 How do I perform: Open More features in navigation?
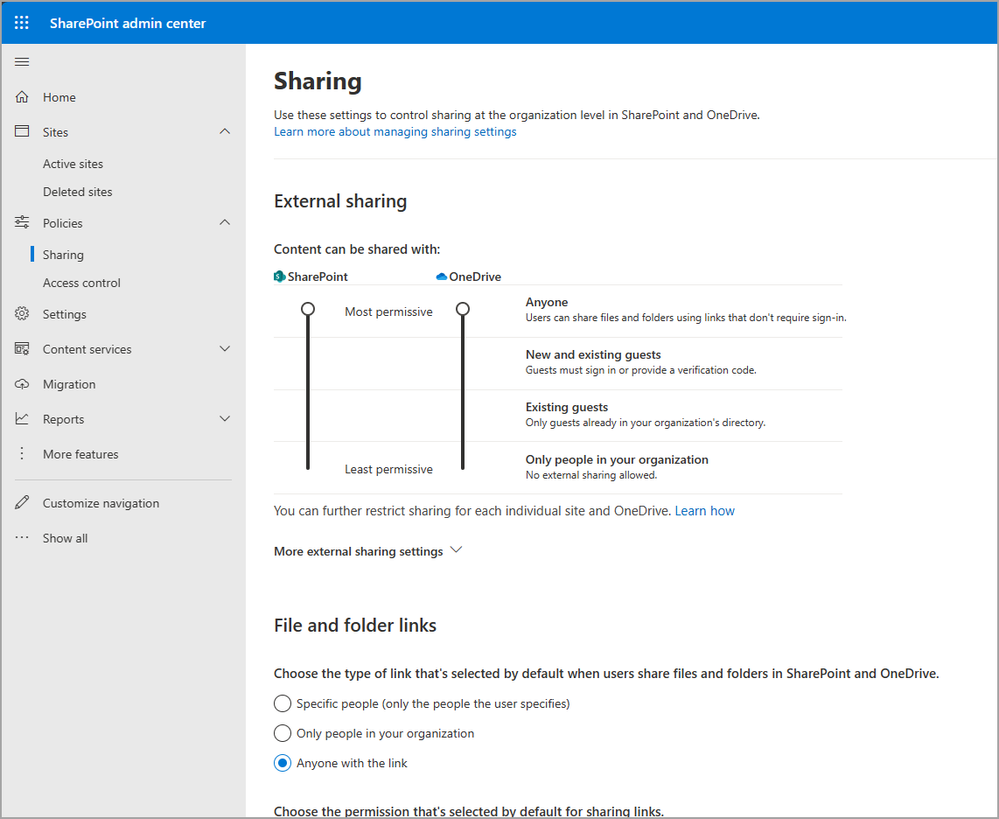tap(80, 454)
